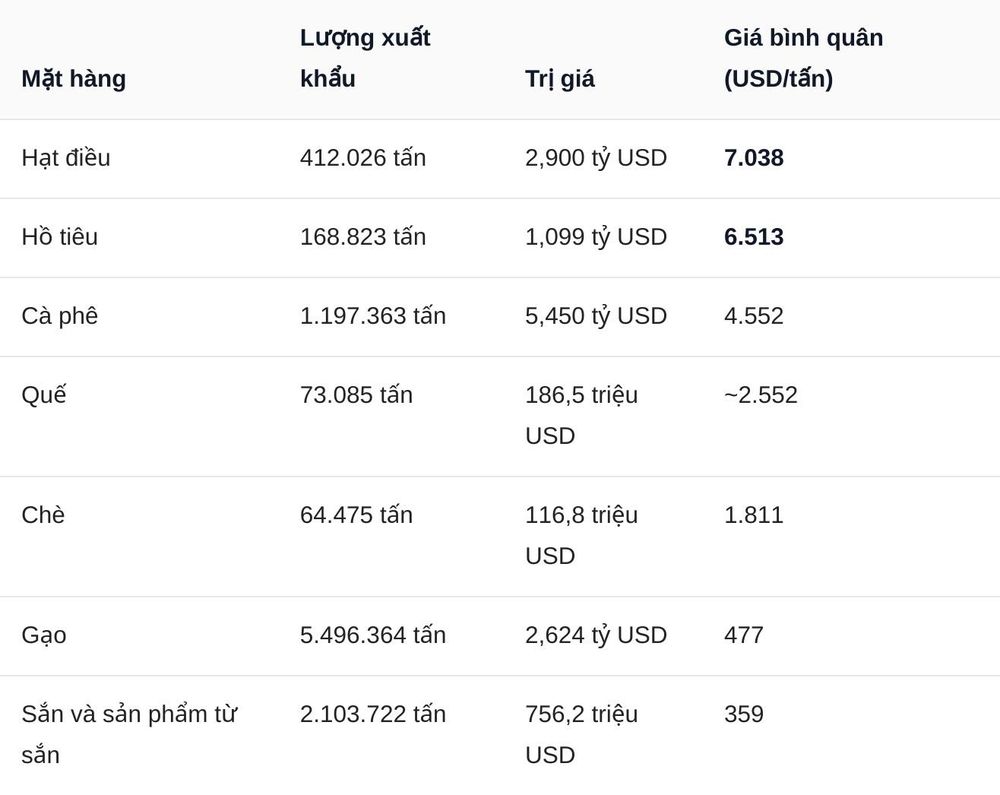Click the Hạt điều row label
1000x795 pixels.
click(66, 158)
